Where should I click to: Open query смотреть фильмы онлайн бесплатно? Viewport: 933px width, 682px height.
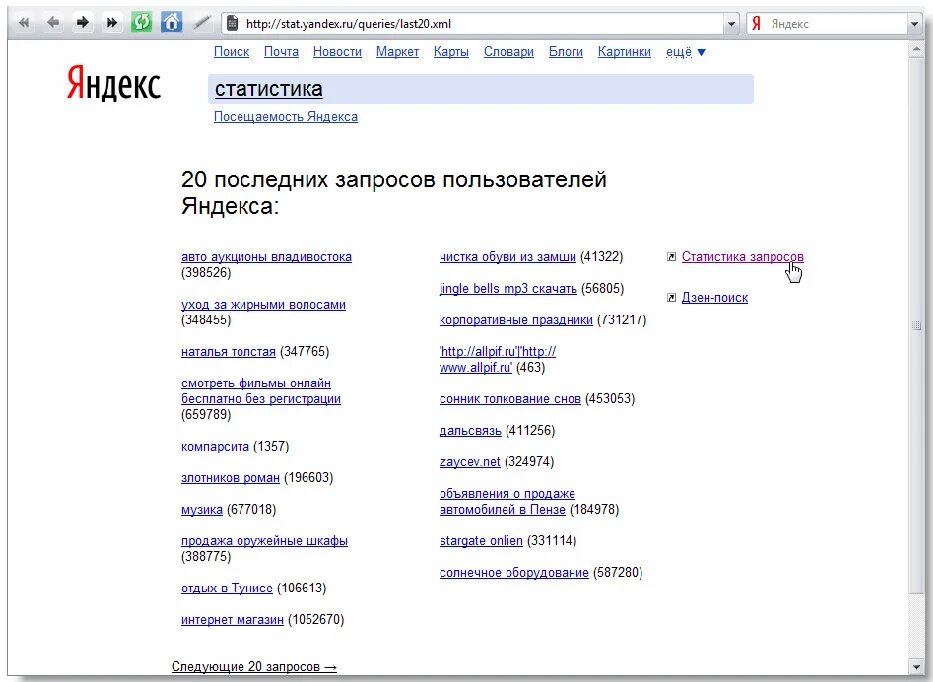261,391
